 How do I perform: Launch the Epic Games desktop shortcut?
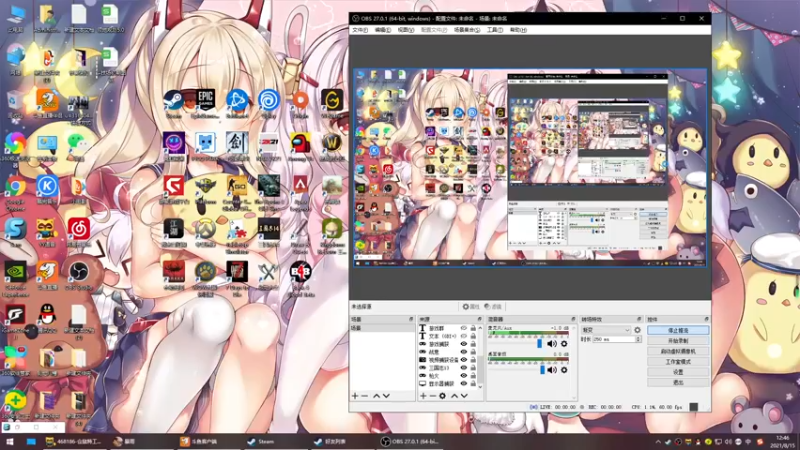coord(205,100)
